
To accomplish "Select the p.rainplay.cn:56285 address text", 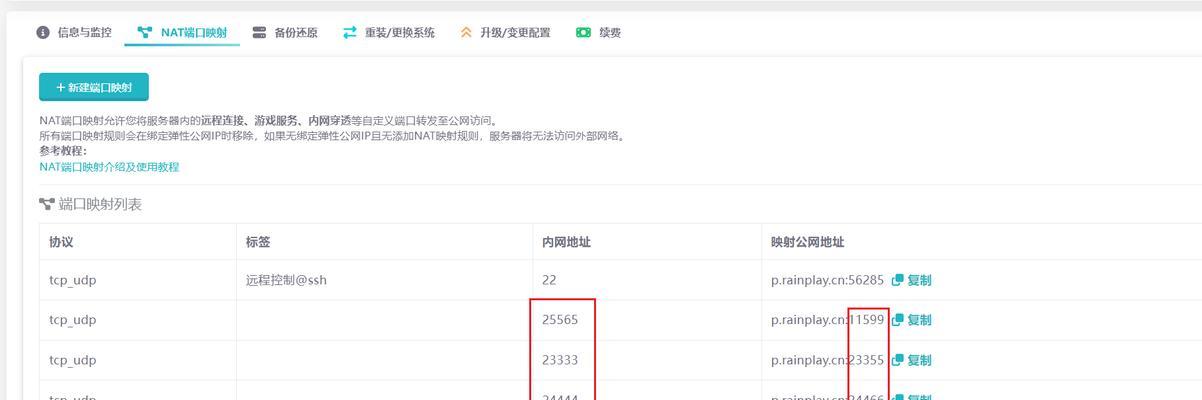I will (x=827, y=280).
